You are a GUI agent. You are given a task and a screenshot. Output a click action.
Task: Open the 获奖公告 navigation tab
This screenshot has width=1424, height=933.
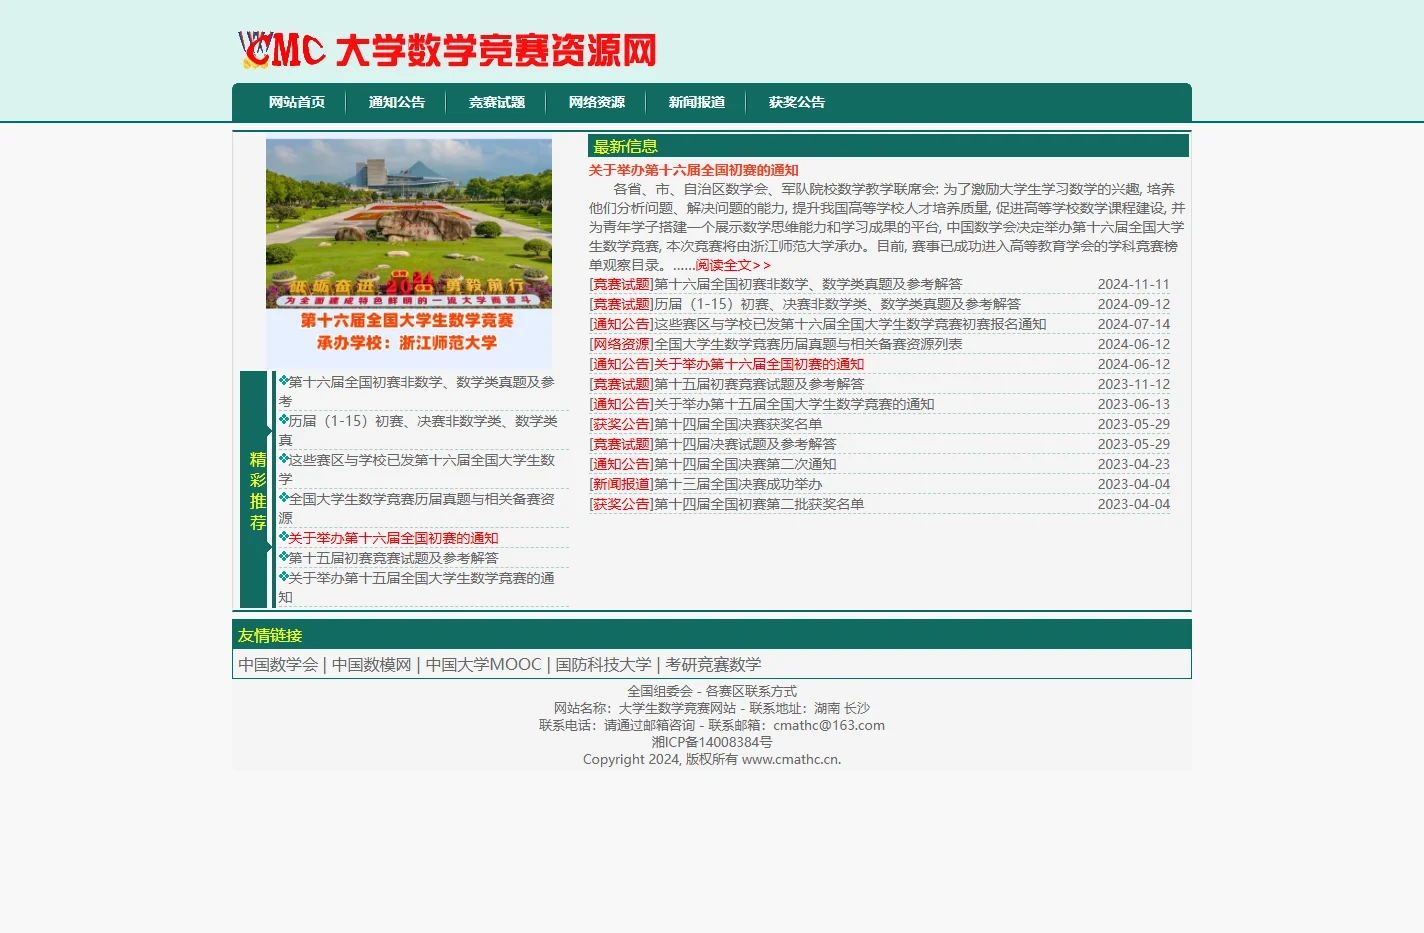click(x=797, y=102)
